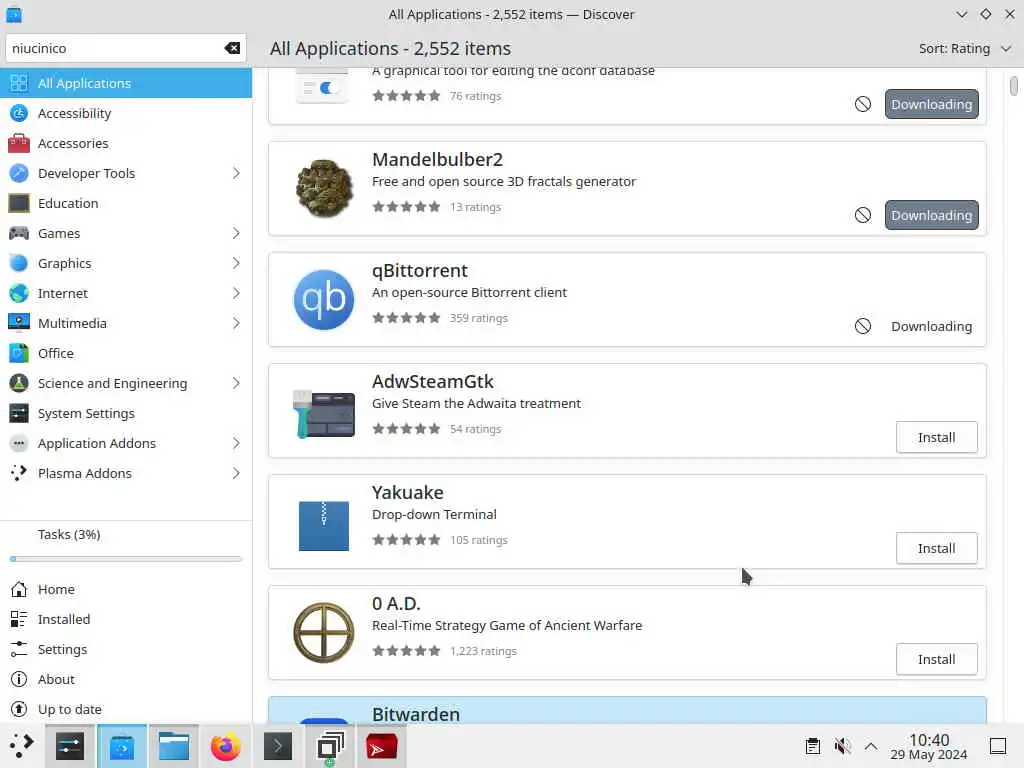The width and height of the screenshot is (1024, 768).
Task: Click the results list vertical scrollbar
Action: 1014,86
